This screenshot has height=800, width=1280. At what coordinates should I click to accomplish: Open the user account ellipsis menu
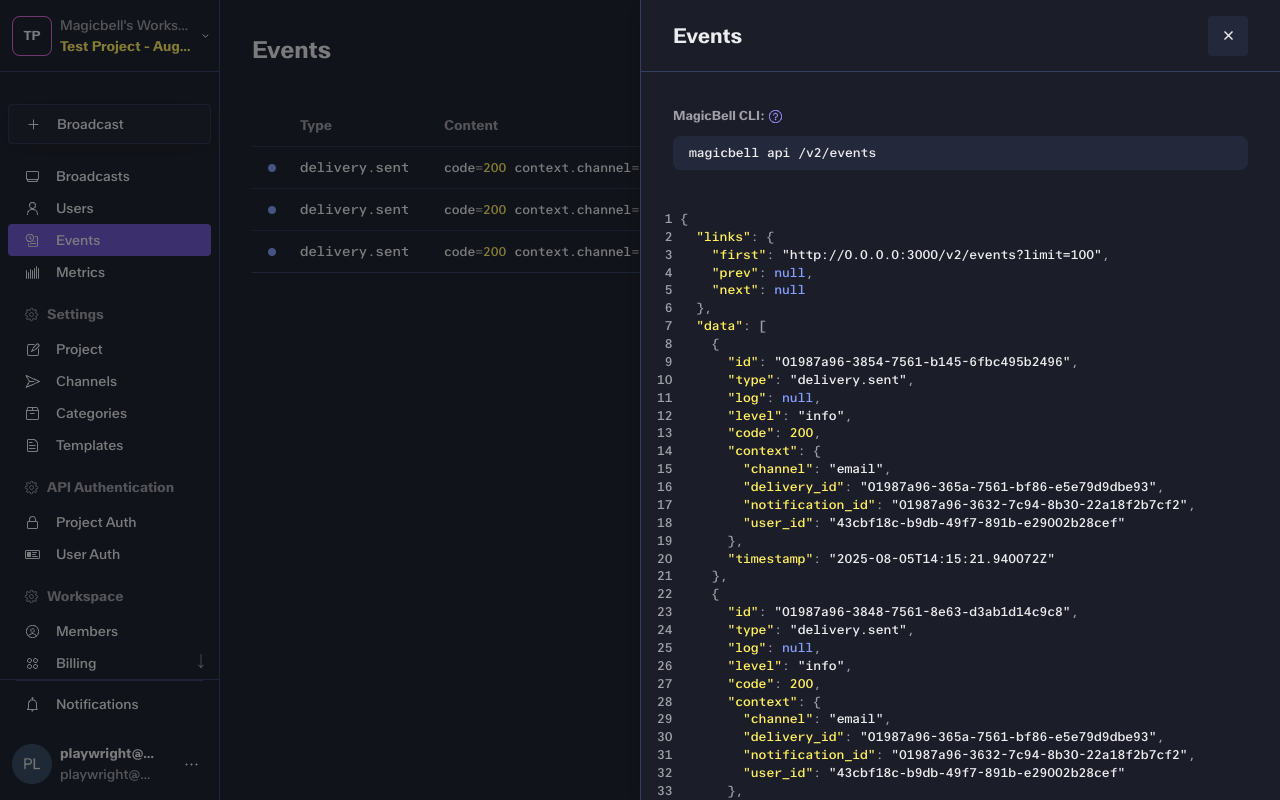192,764
